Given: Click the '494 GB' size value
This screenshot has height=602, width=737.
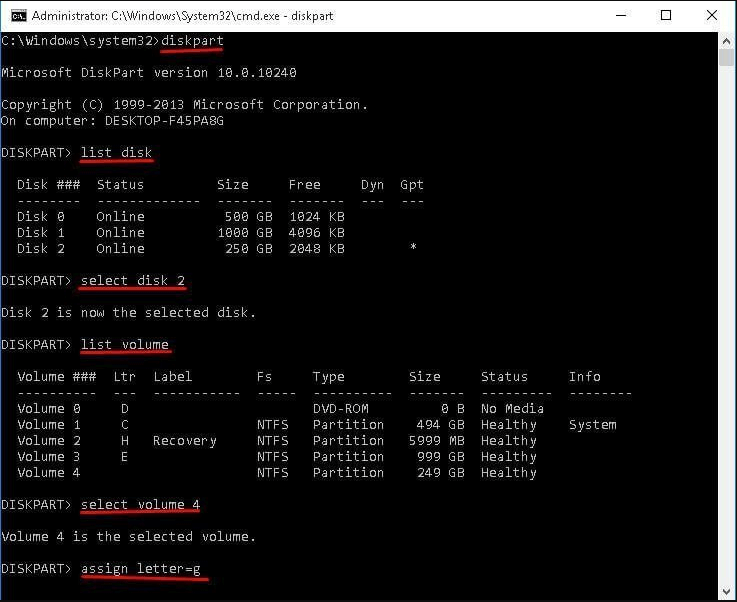Looking at the screenshot, I should click(440, 425).
